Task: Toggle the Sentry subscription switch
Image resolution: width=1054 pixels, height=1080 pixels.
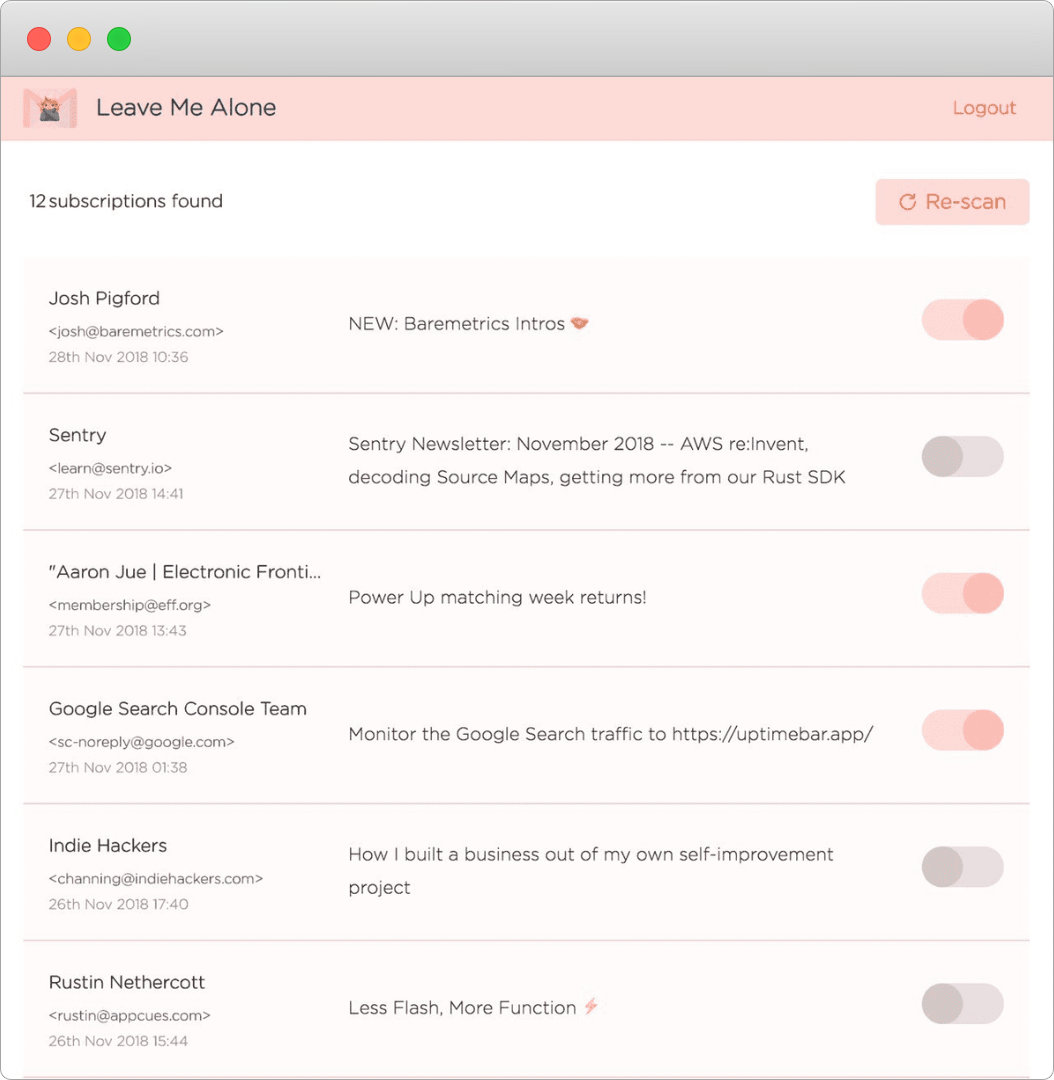Action: coord(962,457)
